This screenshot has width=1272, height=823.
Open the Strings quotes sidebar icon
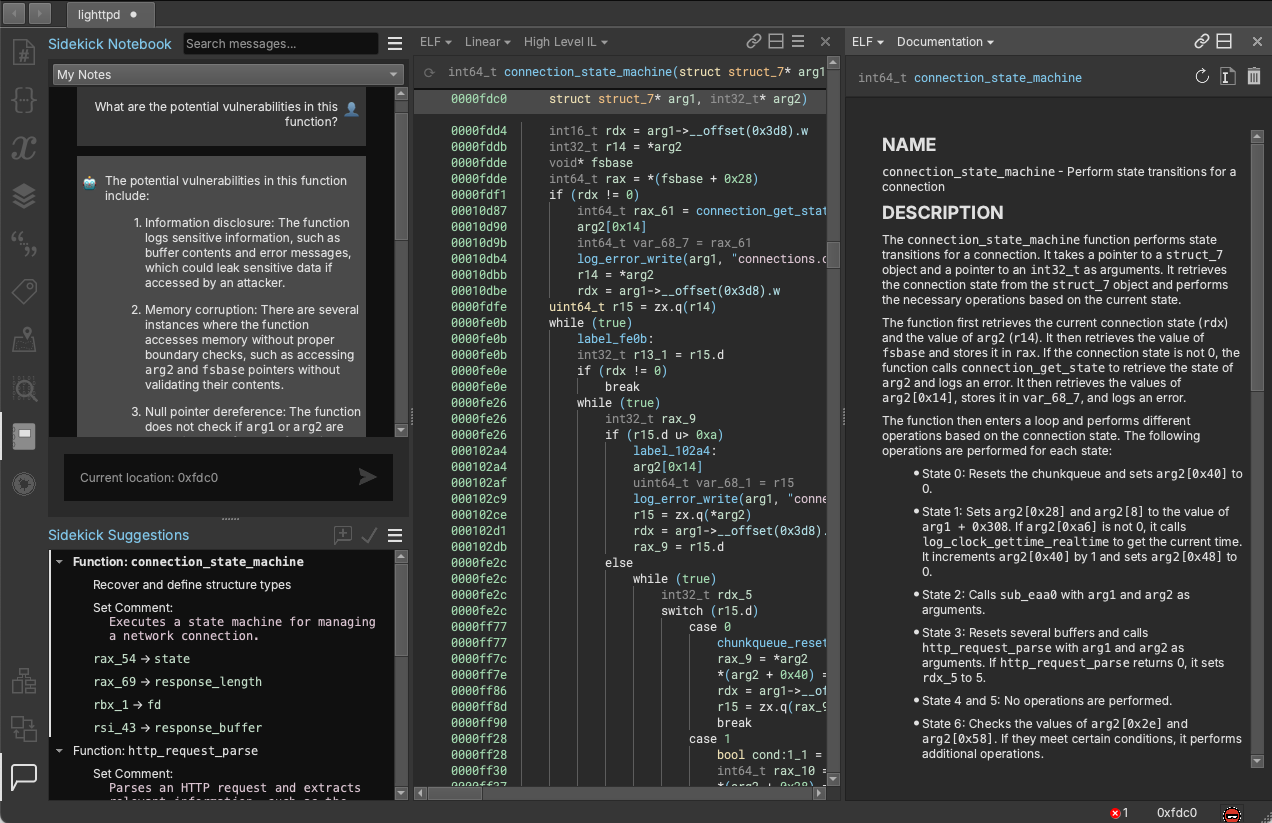24,244
